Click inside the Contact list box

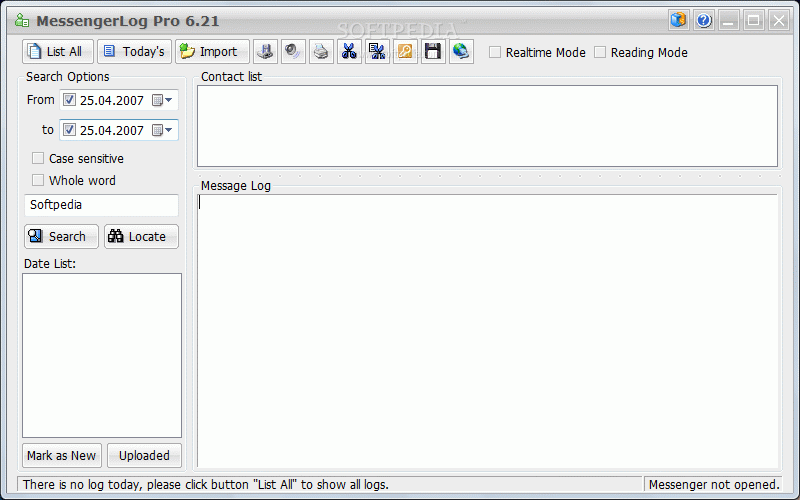(x=487, y=126)
